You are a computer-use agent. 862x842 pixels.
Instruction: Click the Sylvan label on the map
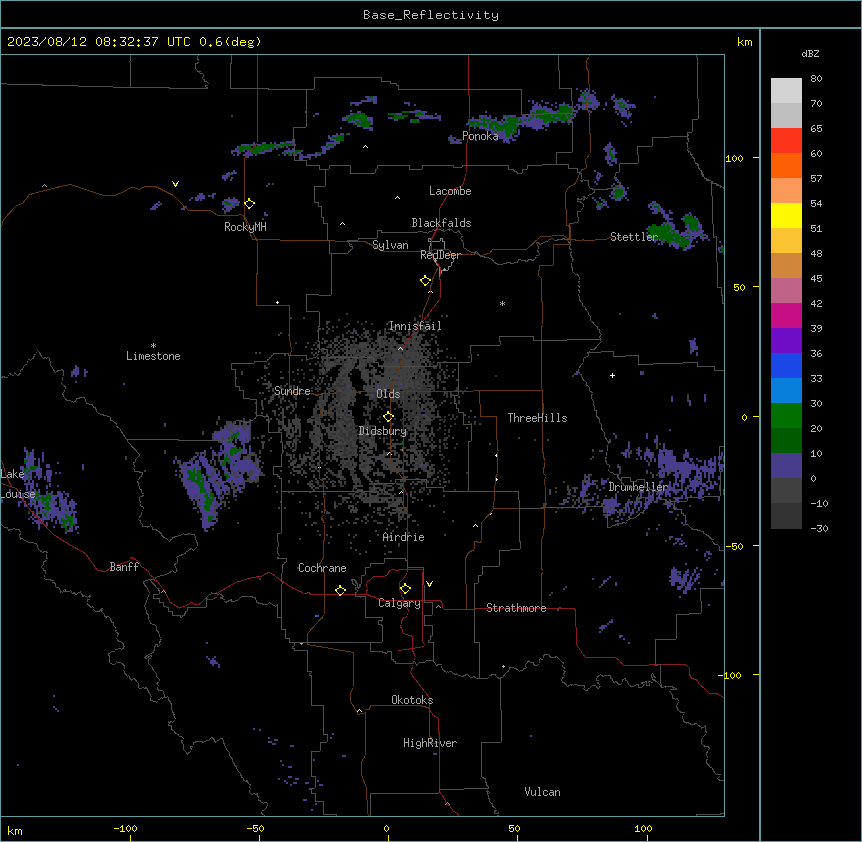[390, 245]
